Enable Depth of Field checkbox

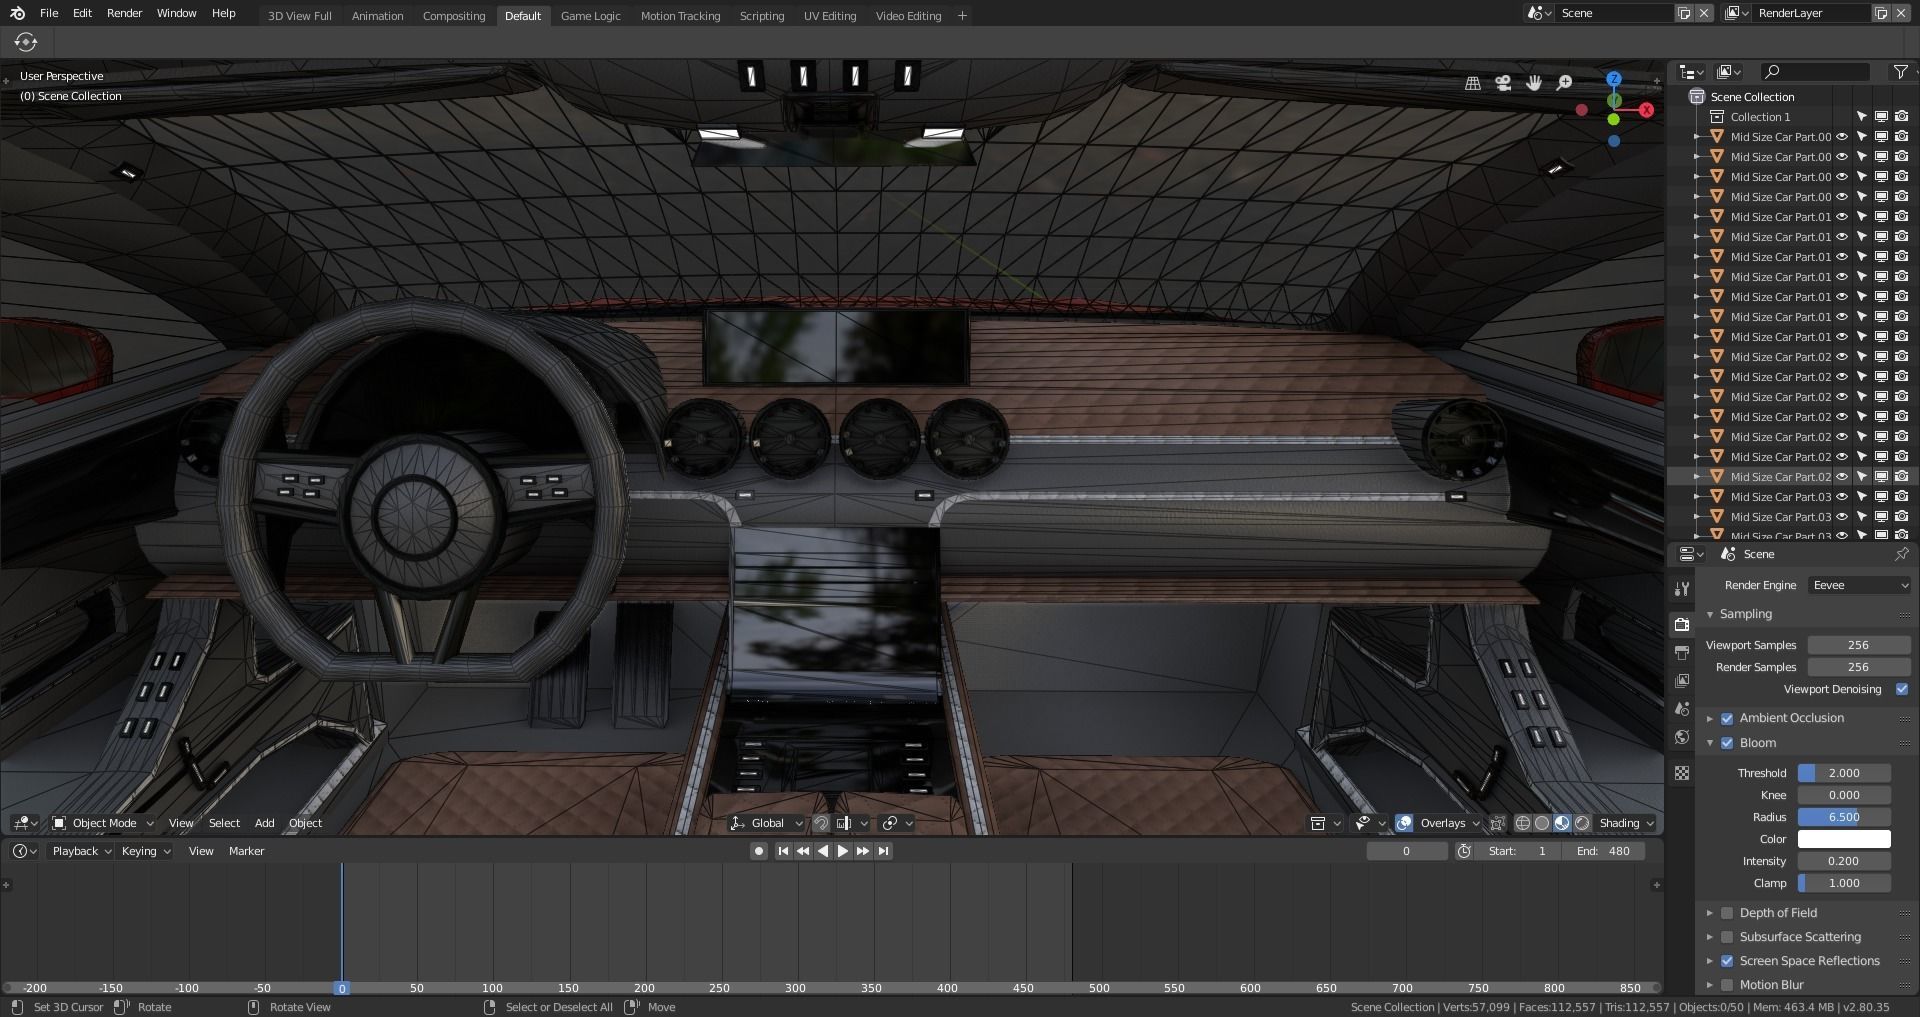(x=1727, y=913)
